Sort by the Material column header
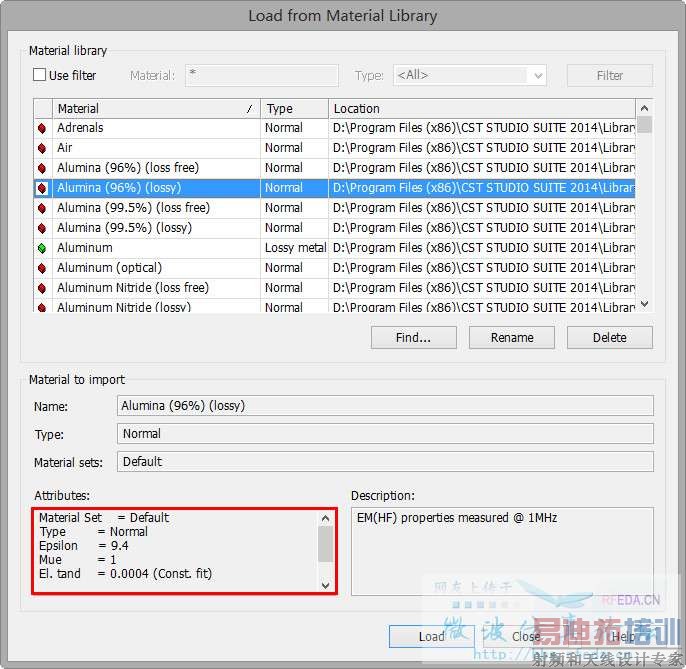The height and width of the screenshot is (669, 686). [x=156, y=109]
